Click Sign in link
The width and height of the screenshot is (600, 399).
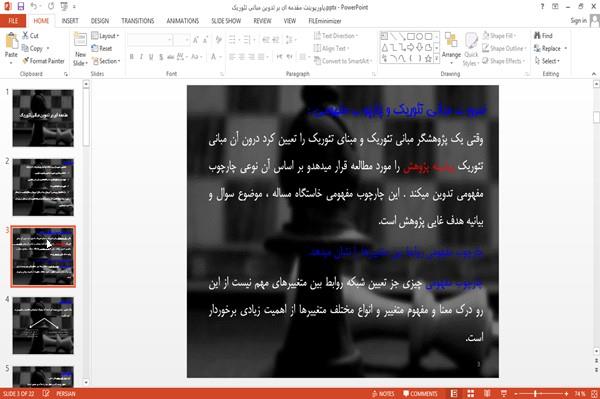point(578,21)
